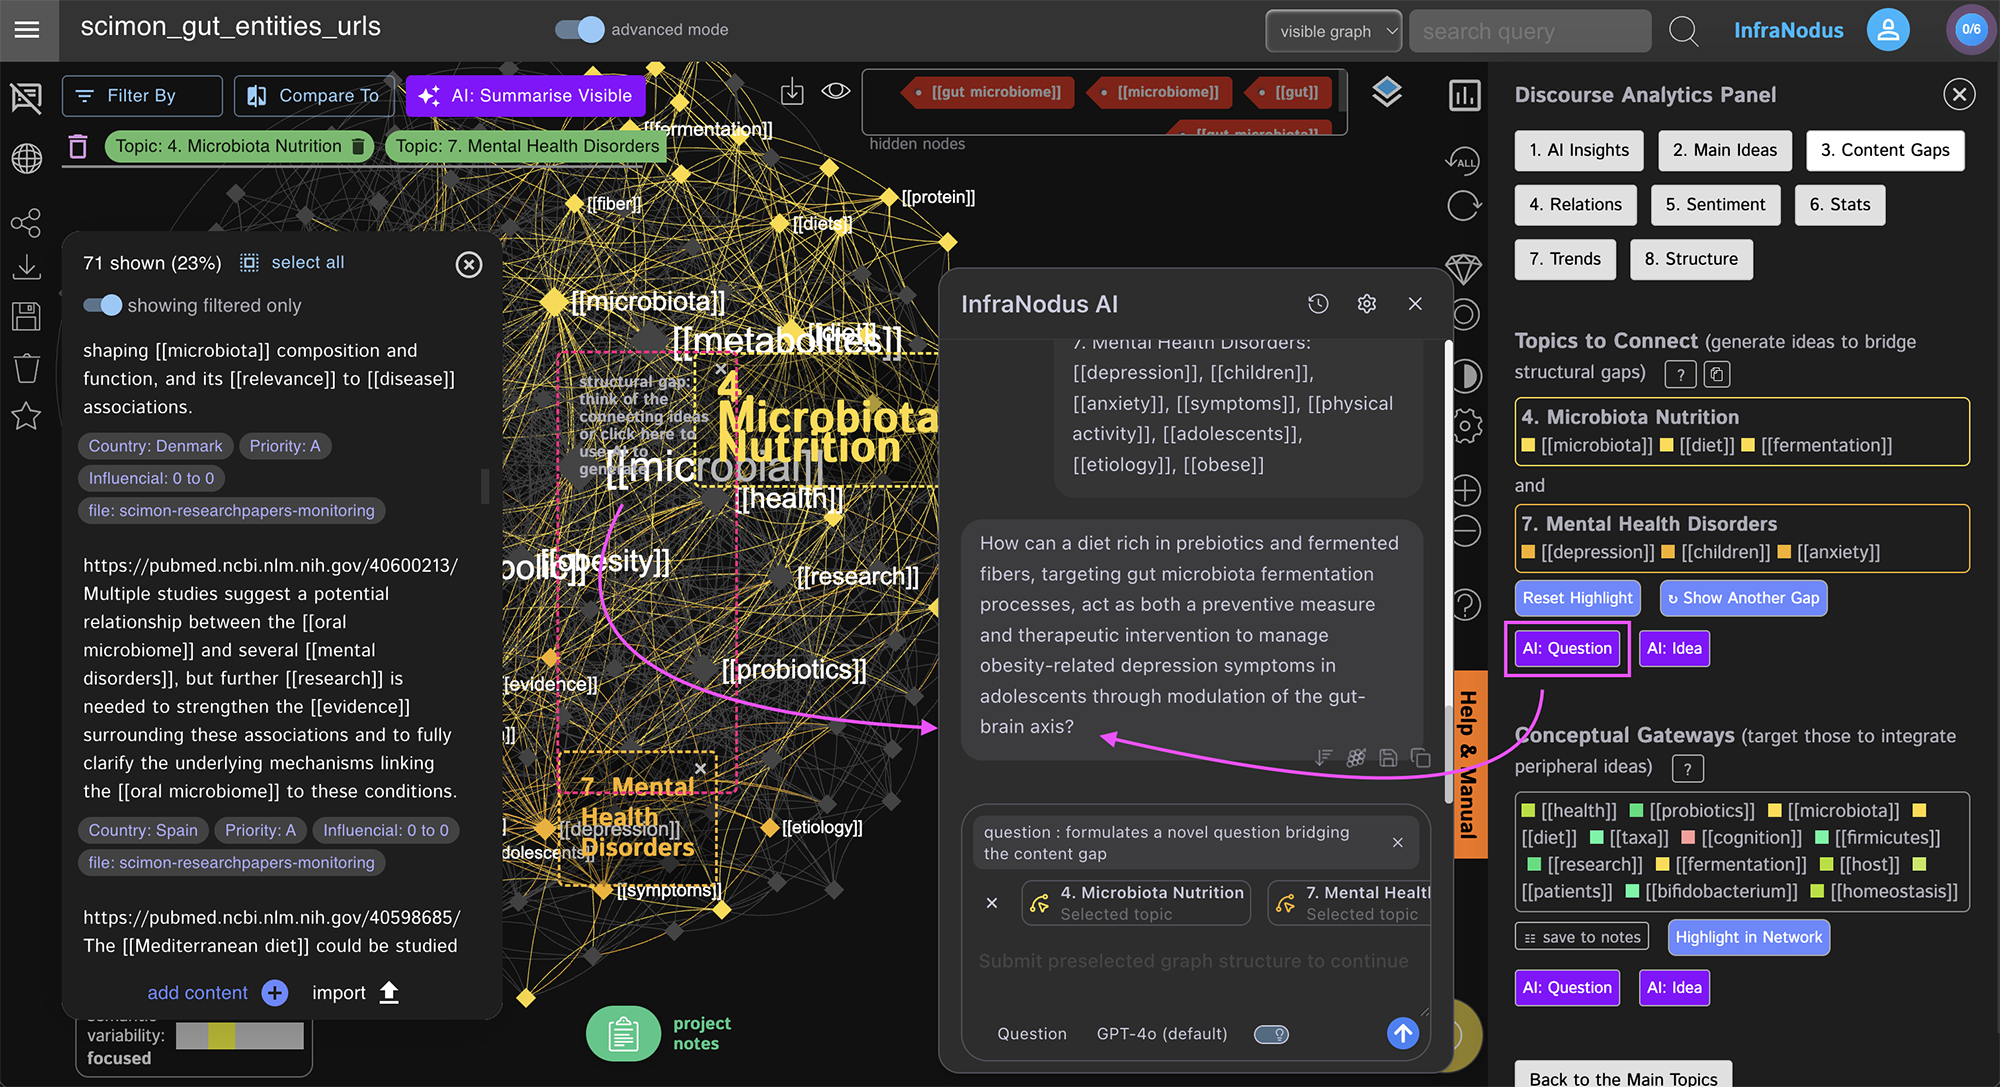Click the diamond icon in graph toolbar

coord(1463,268)
